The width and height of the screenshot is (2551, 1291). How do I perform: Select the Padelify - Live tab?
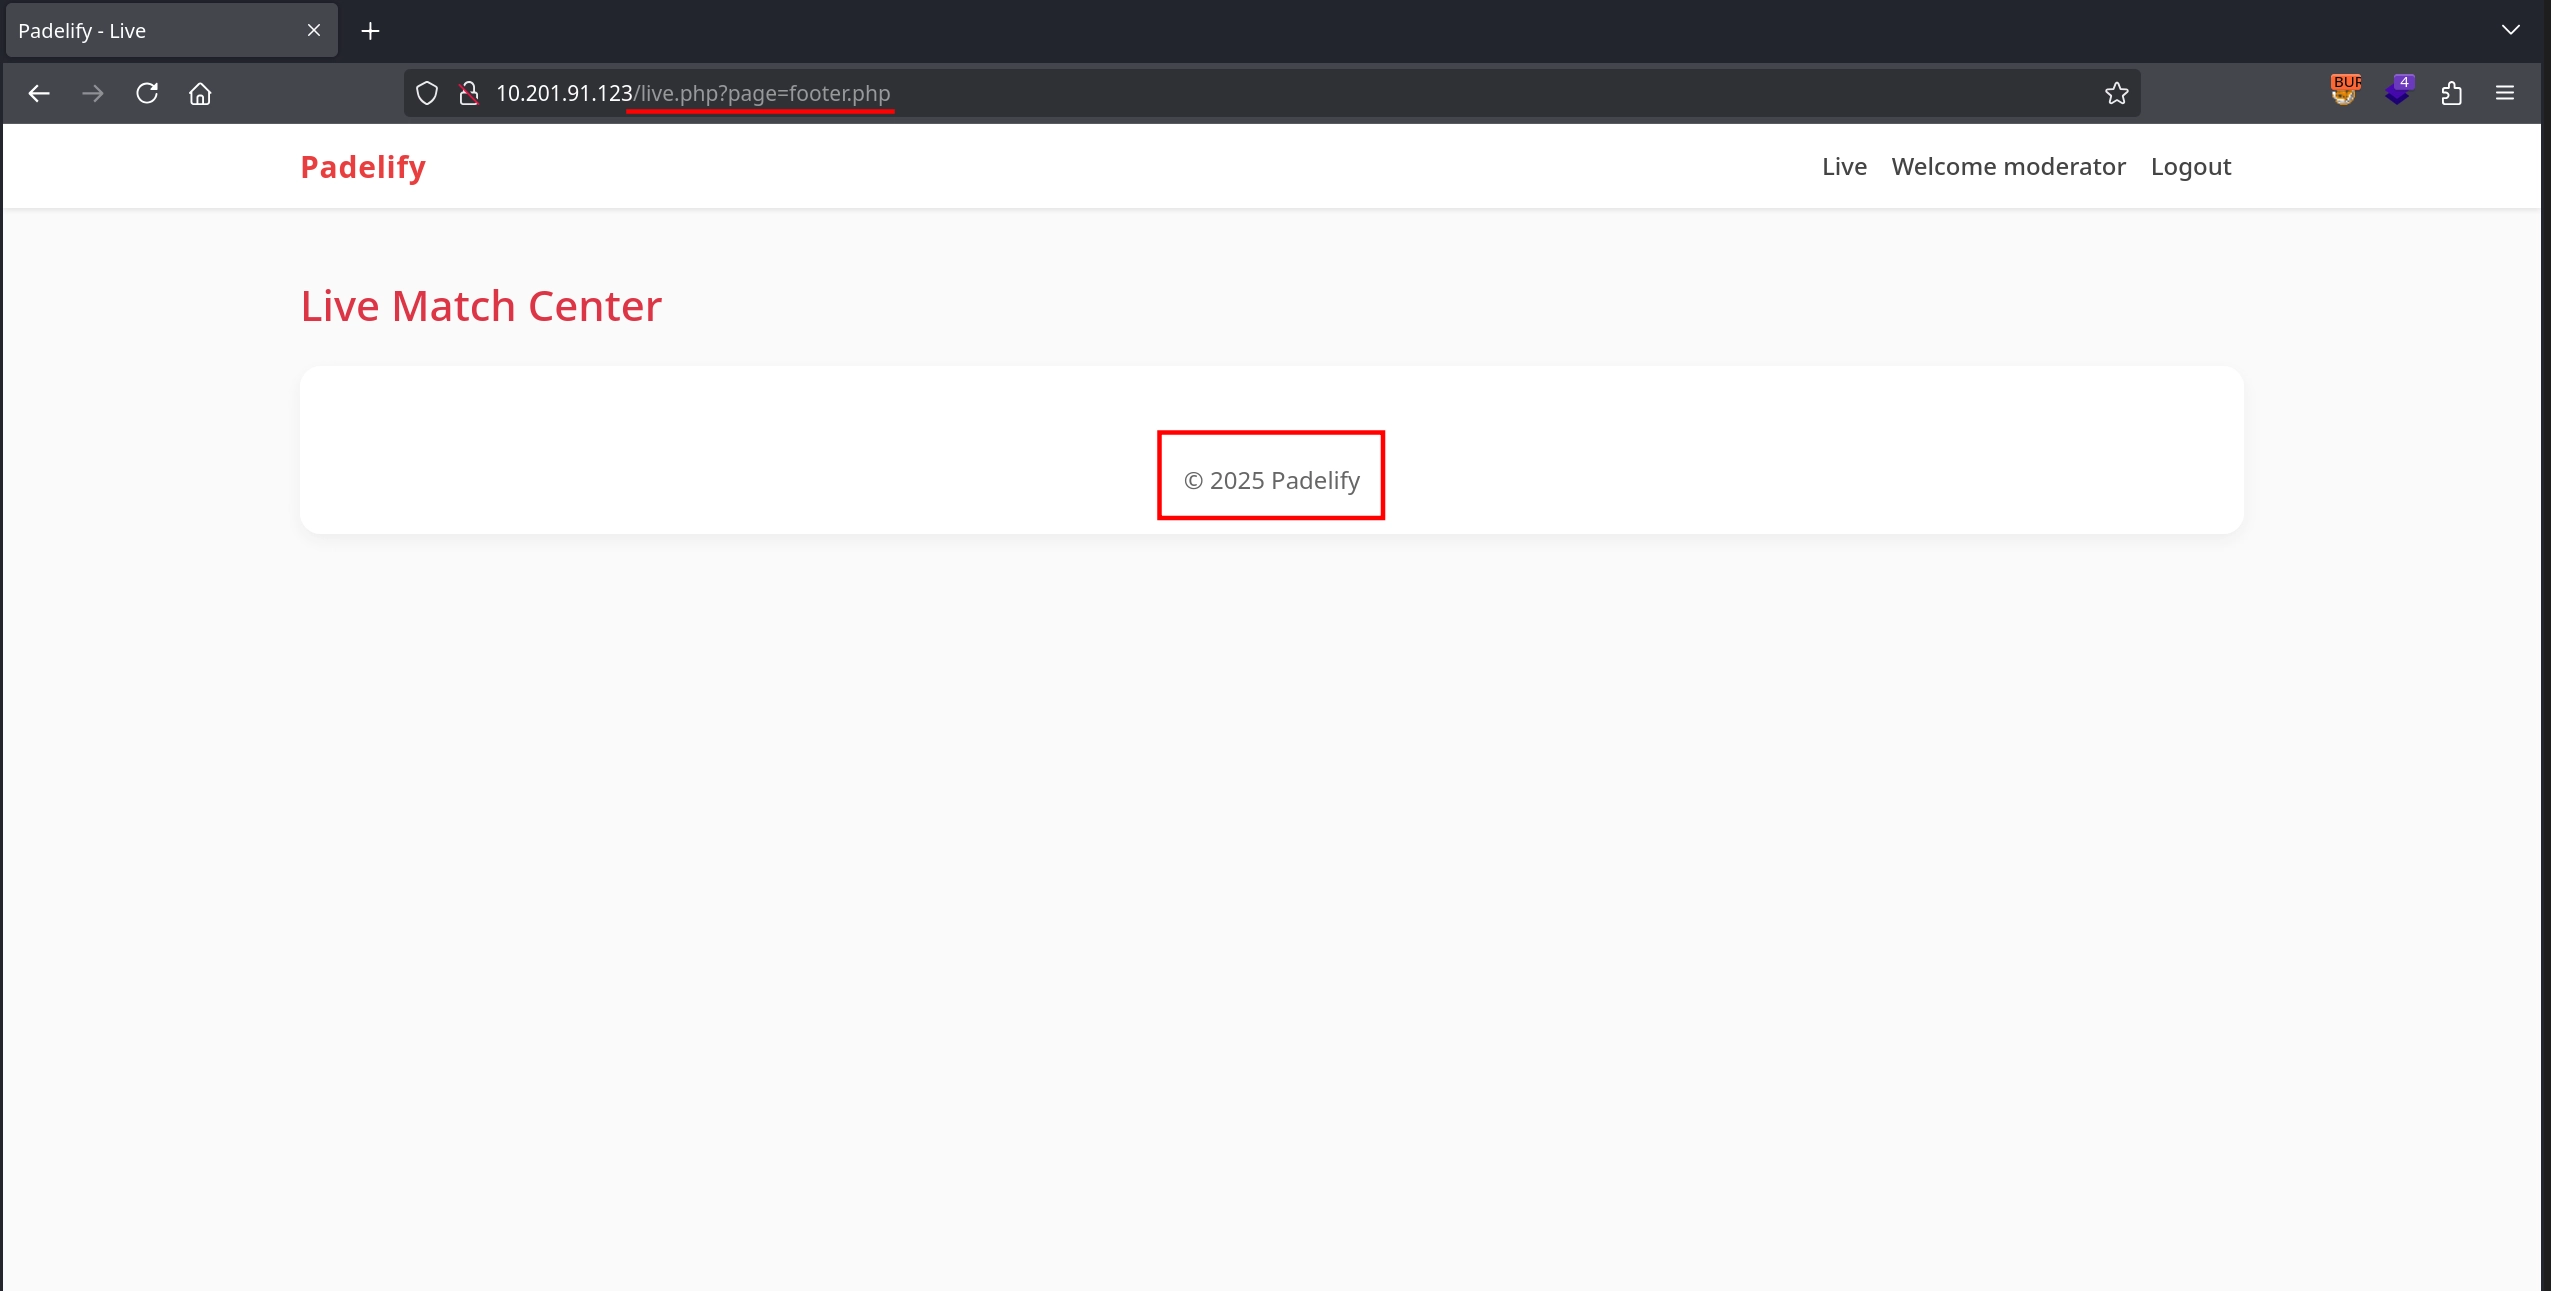pyautogui.click(x=150, y=31)
